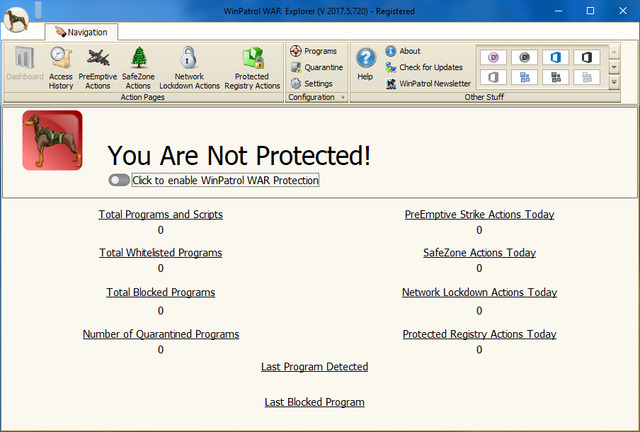The width and height of the screenshot is (640, 432).
Task: Apply the black Office theme
Action: (587, 58)
